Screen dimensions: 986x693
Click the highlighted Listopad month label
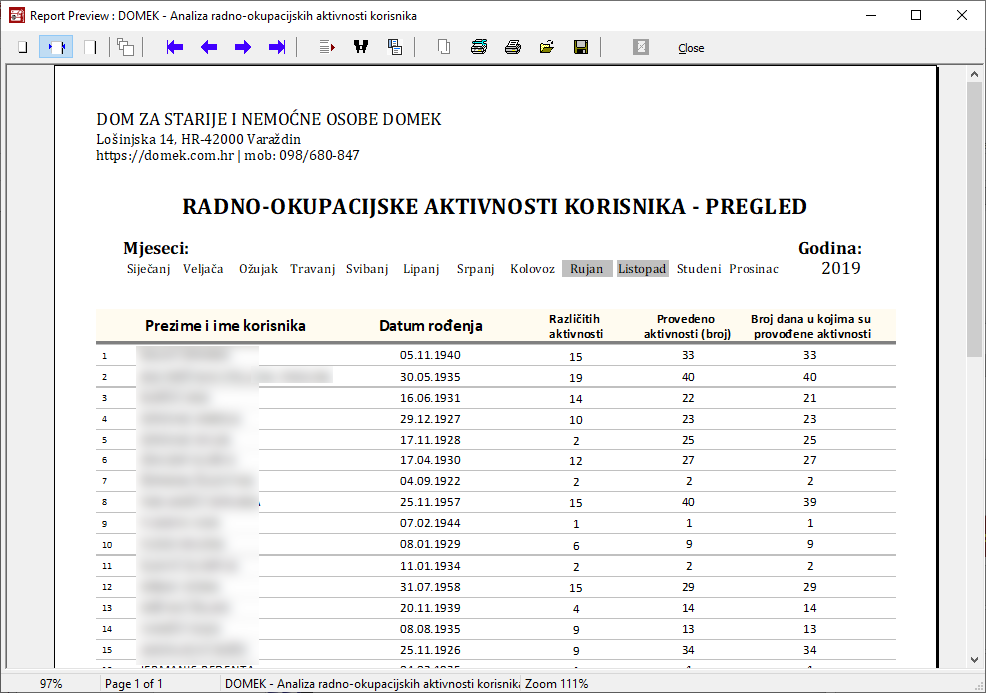(x=642, y=269)
